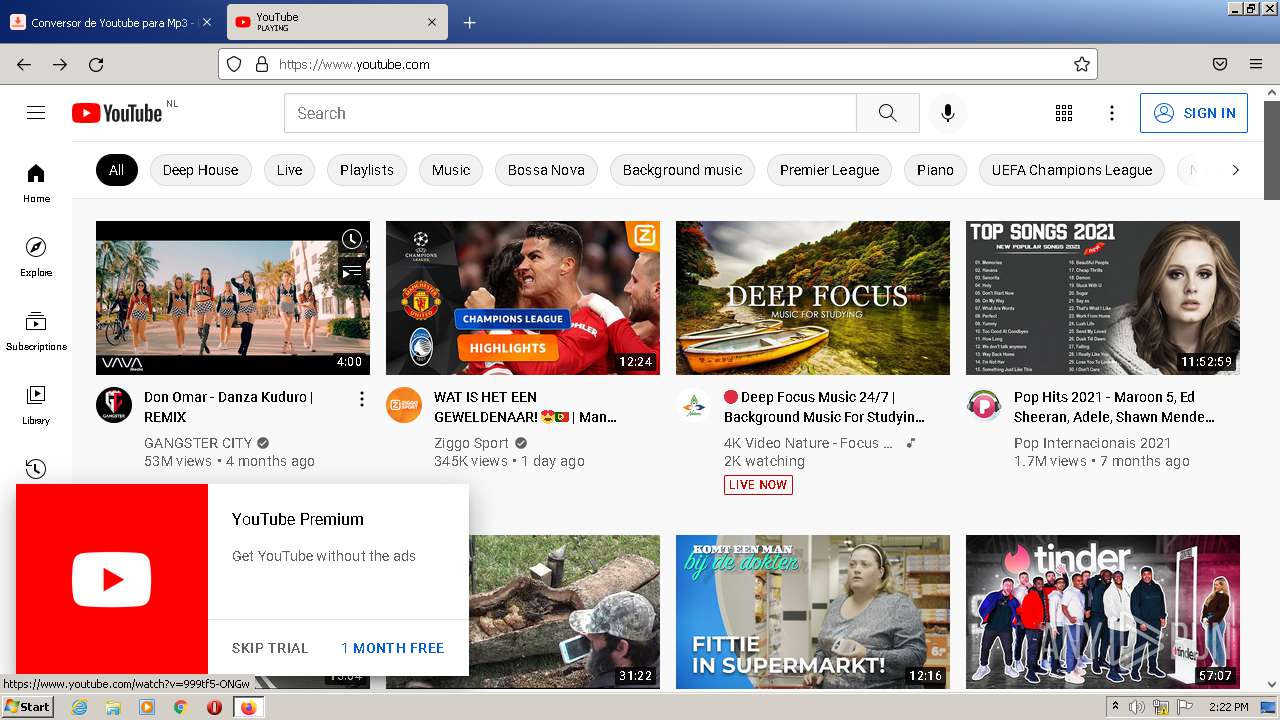Click the browser address bar
The height and width of the screenshot is (720, 1280).
657,64
